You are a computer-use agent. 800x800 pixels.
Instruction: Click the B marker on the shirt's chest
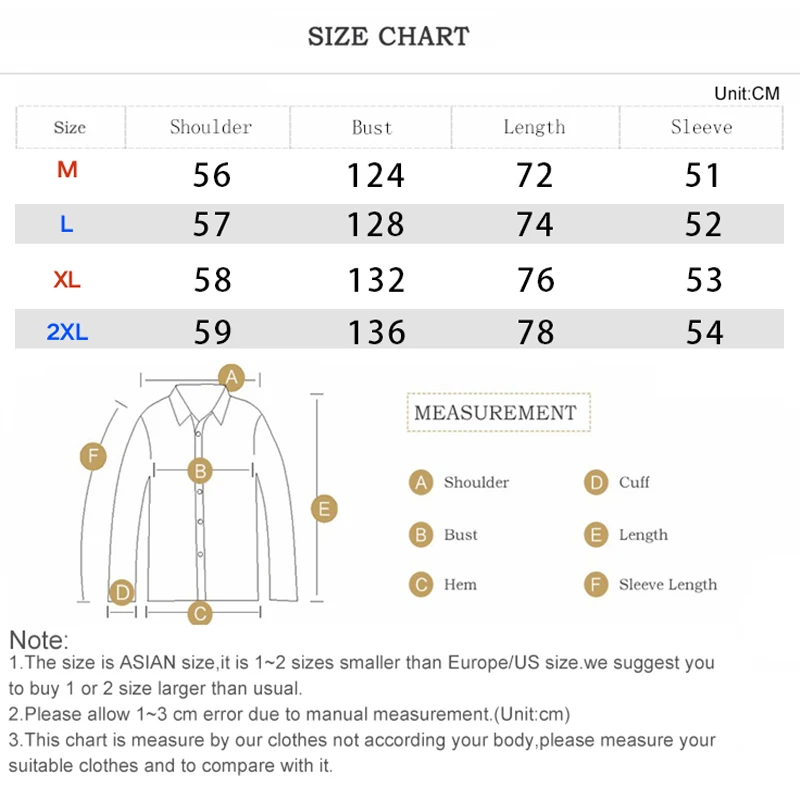click(200, 470)
